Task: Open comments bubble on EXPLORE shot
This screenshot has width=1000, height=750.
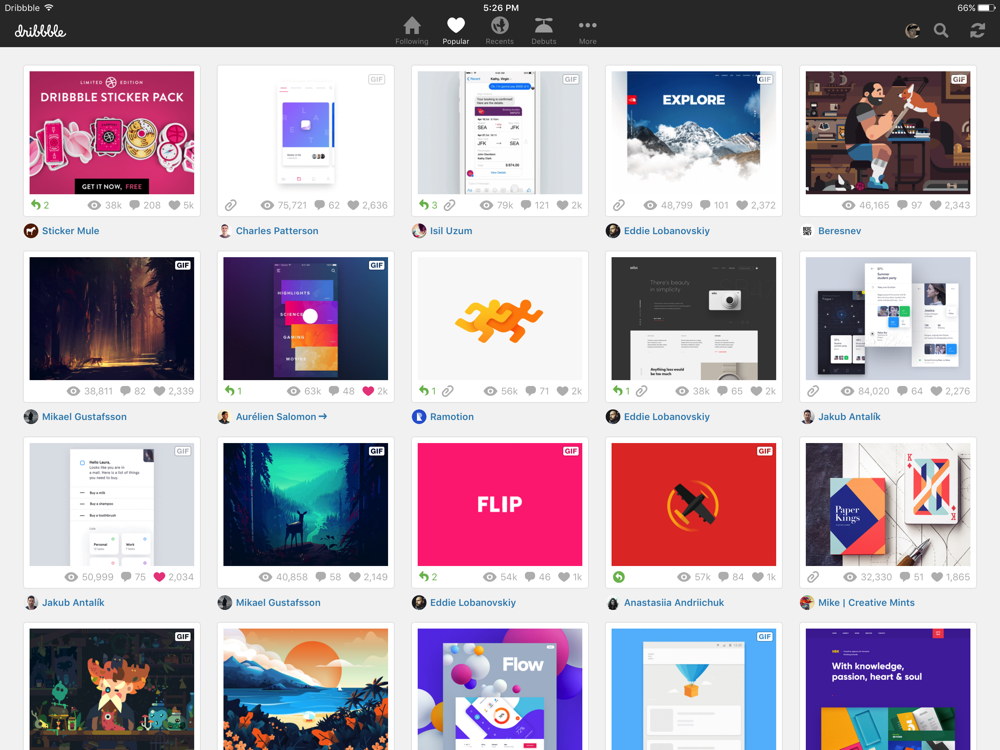Action: tap(705, 205)
